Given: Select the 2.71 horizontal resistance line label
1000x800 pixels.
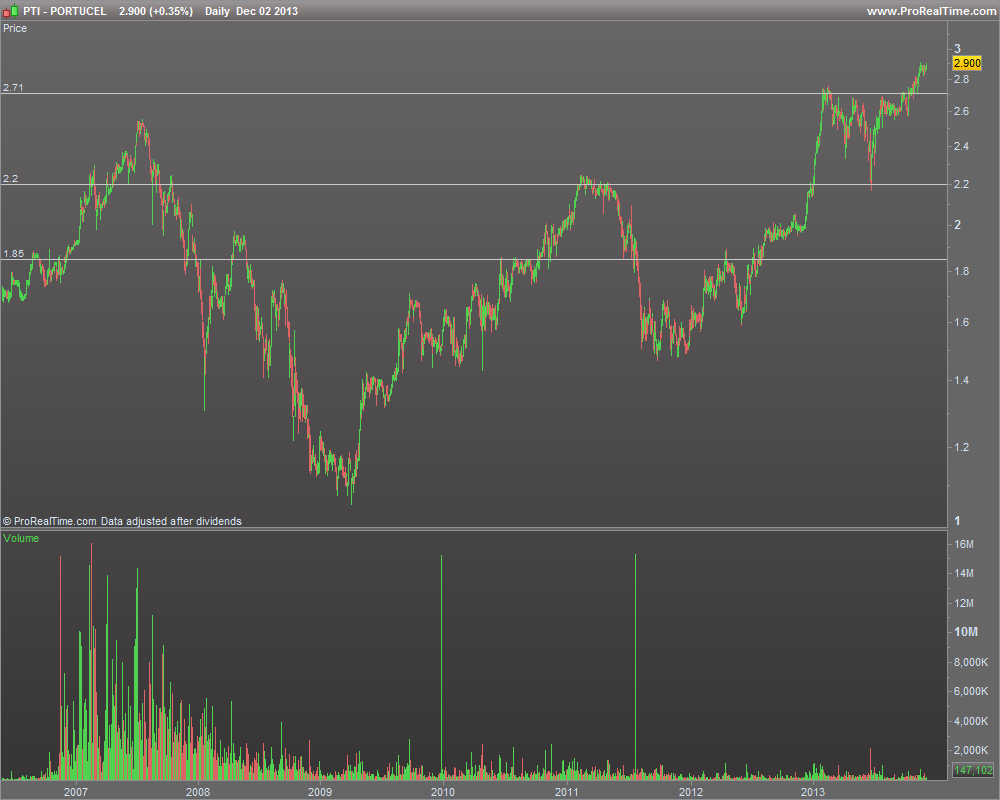Looking at the screenshot, I should click(x=13, y=87).
